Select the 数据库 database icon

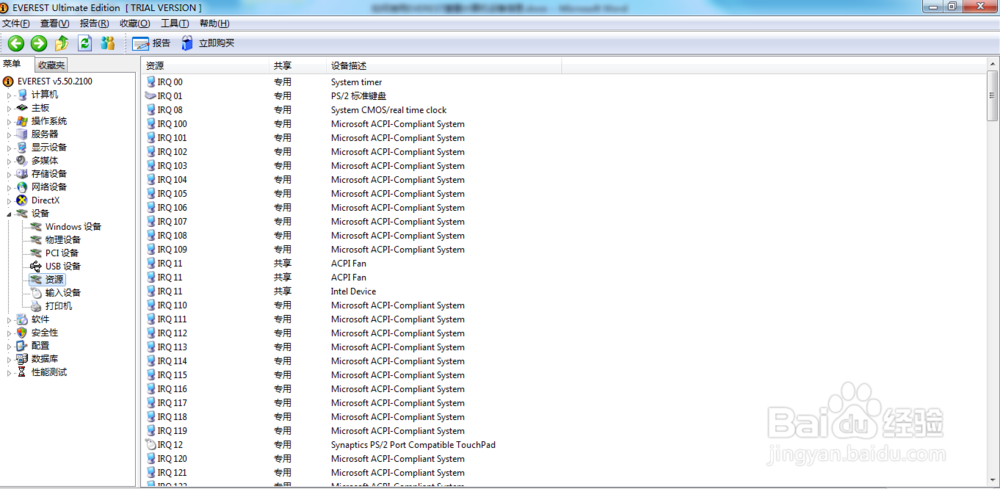click(x=22, y=359)
